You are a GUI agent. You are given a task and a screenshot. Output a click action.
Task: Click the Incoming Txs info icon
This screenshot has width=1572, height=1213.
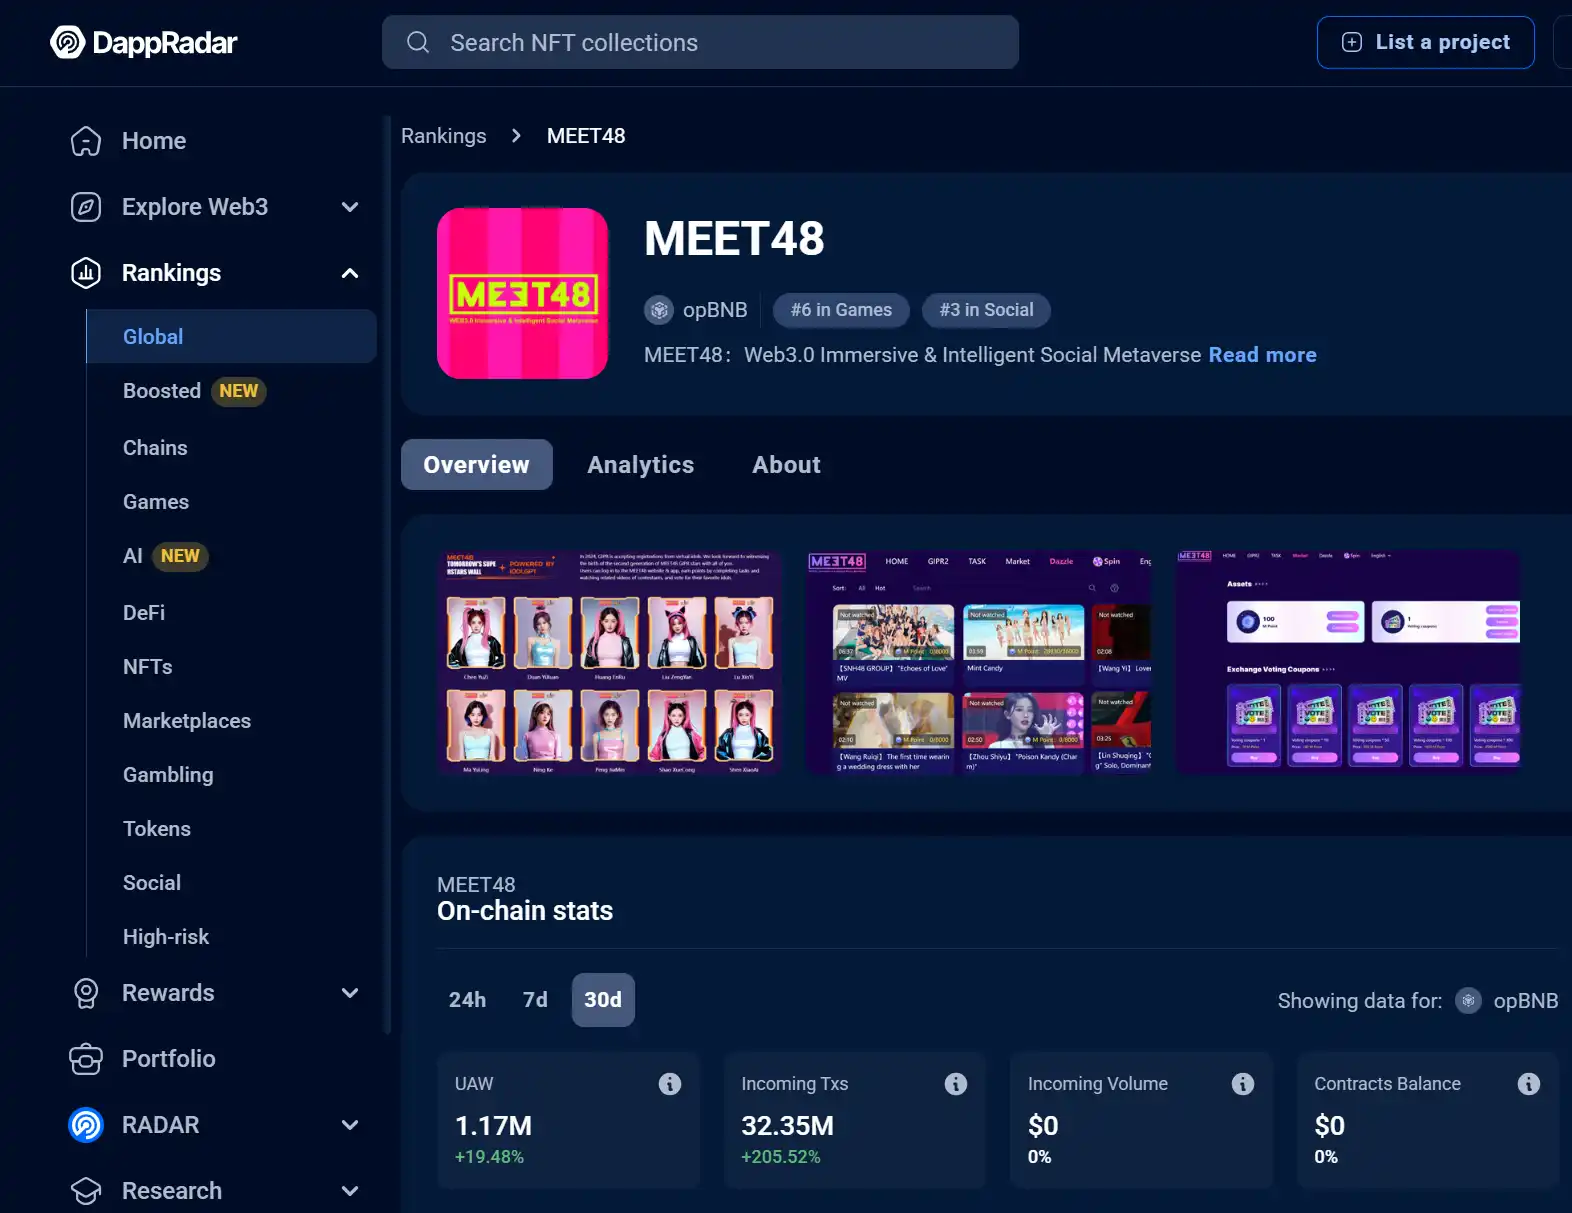click(956, 1084)
